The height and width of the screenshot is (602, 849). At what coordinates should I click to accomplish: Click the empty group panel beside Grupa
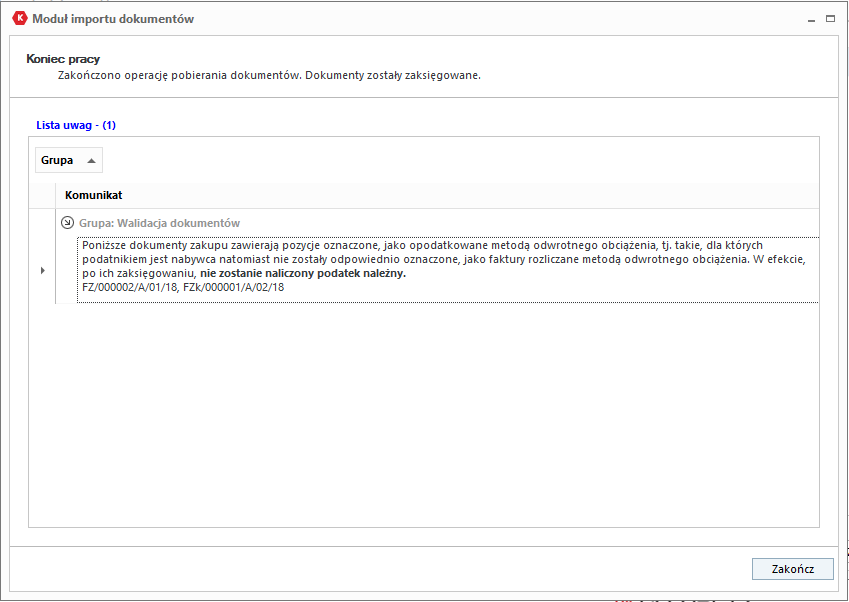[450, 160]
